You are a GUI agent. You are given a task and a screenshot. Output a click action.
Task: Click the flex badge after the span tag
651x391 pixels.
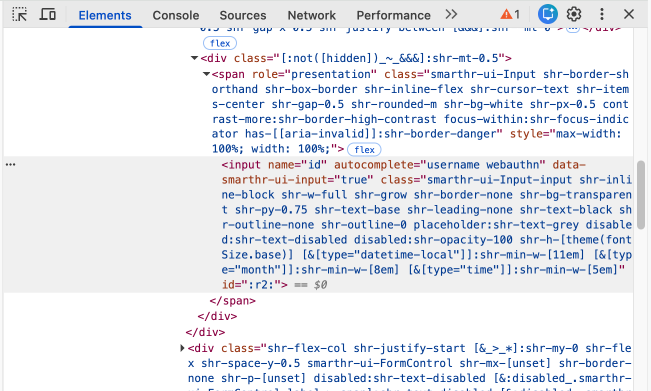tap(364, 149)
